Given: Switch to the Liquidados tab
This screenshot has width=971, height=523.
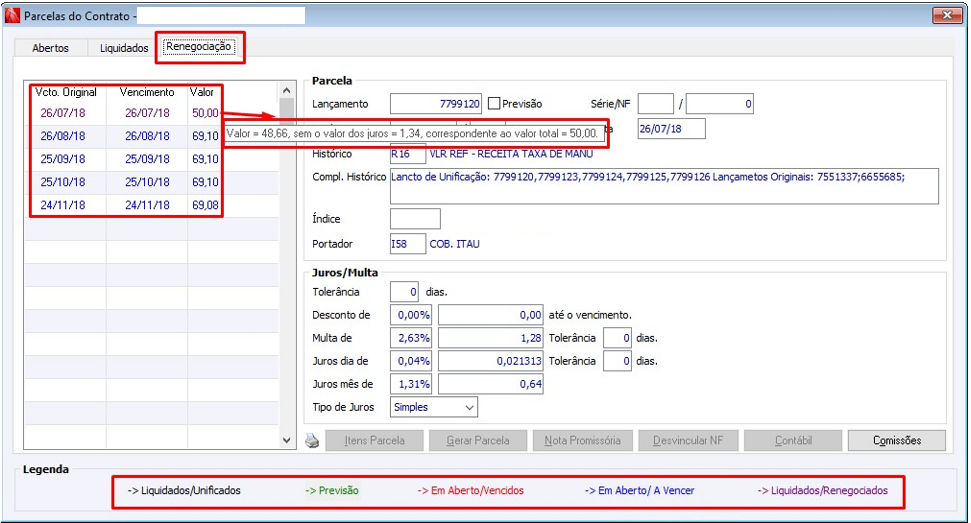Looking at the screenshot, I should tap(124, 48).
